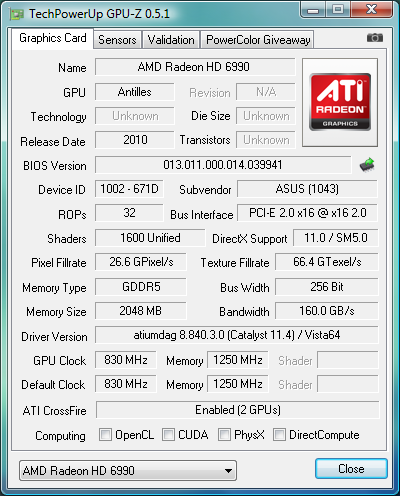Open the AMD Radeon HD 6990 dropdown
Screen dimensions: 400x496
128,471
